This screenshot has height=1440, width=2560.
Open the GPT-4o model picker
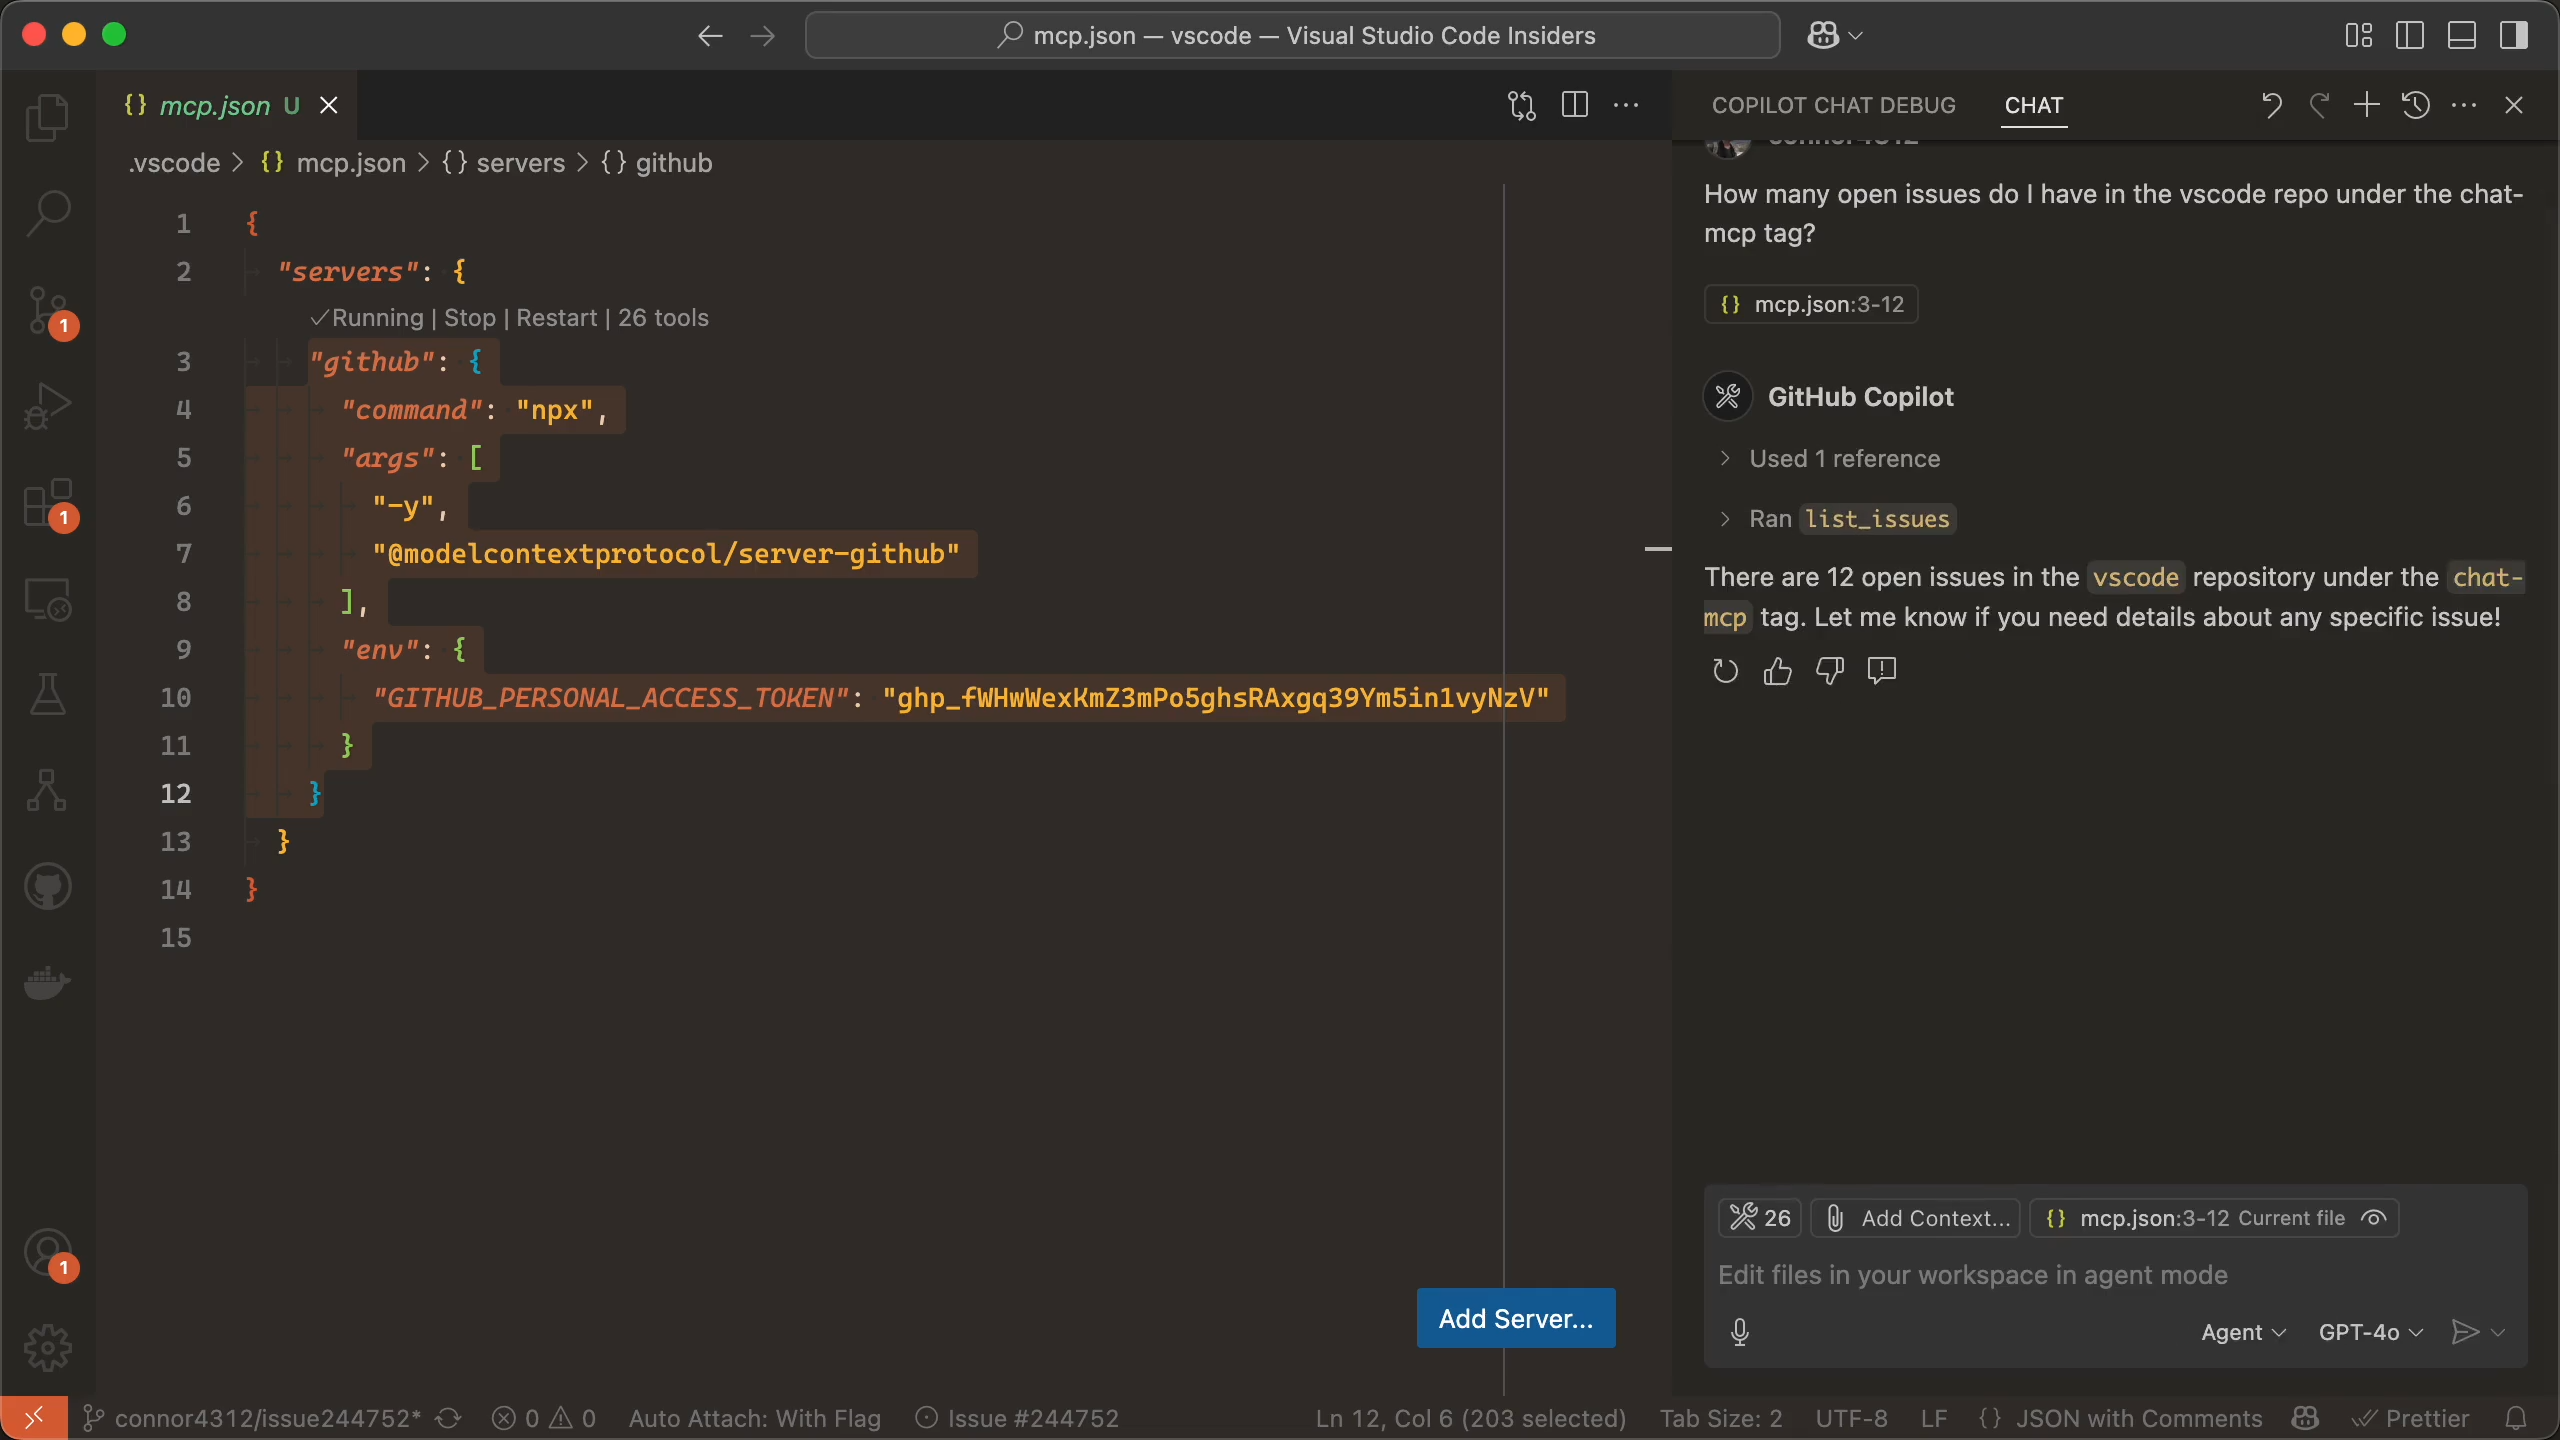coord(2370,1332)
